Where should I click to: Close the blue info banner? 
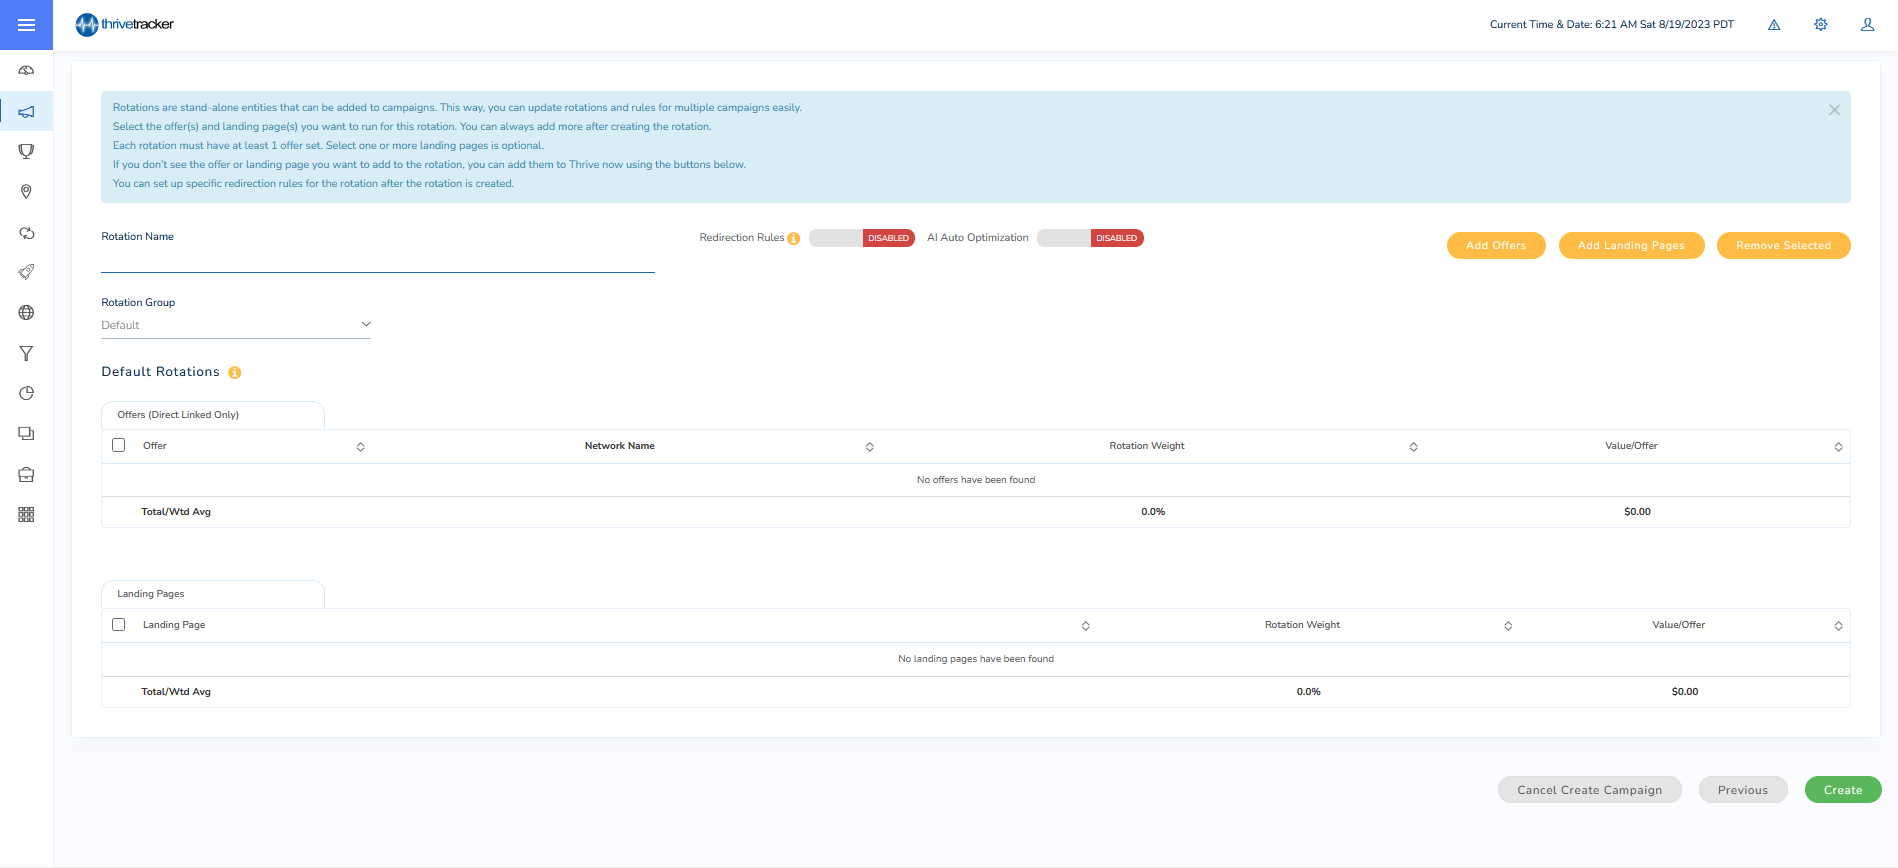(x=1834, y=110)
